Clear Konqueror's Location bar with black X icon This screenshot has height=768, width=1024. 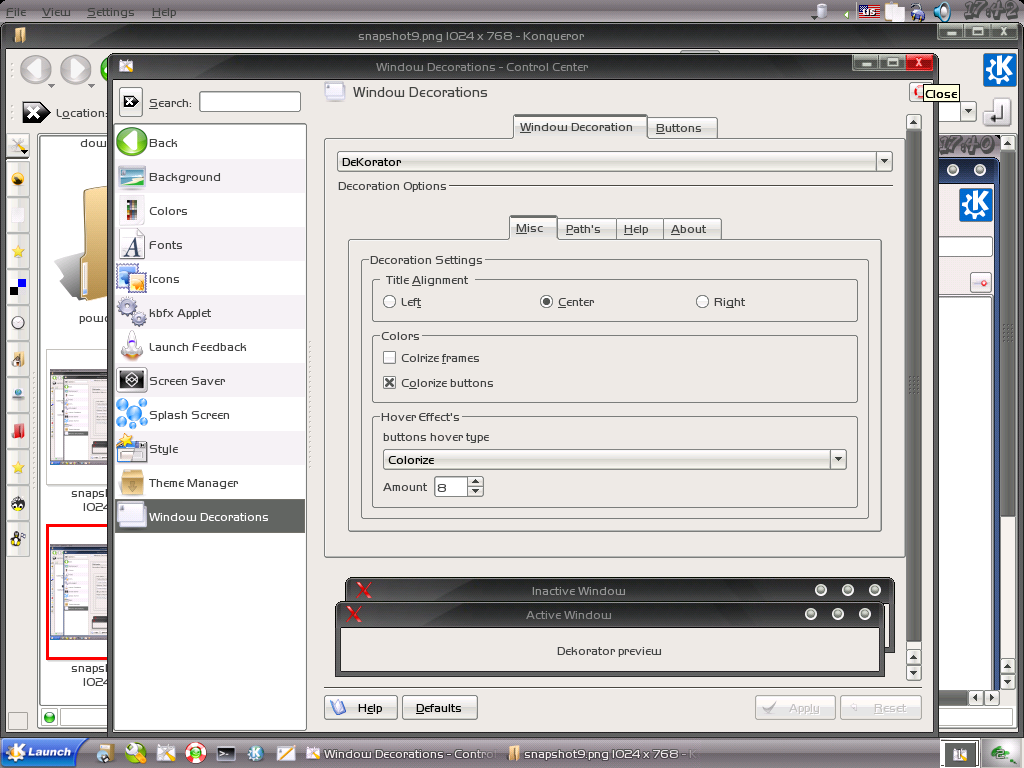pyautogui.click(x=35, y=112)
